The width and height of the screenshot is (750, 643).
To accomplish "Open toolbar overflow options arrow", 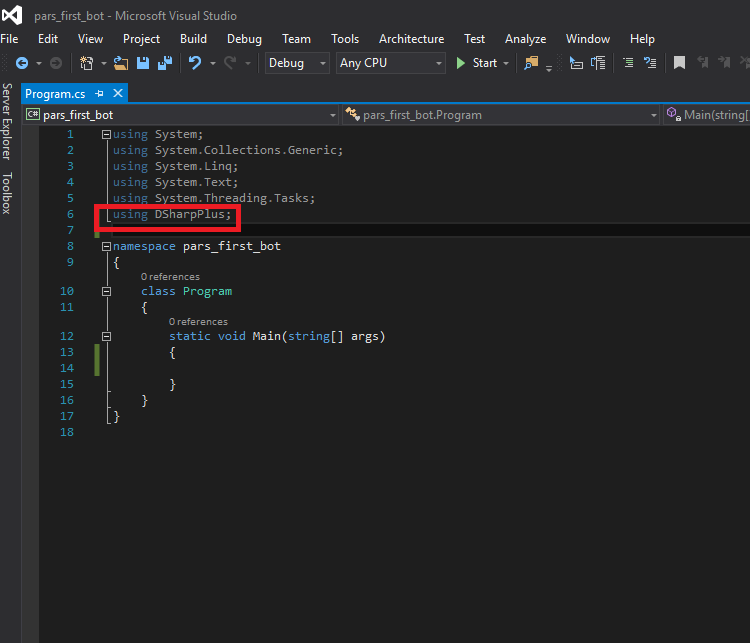I will tap(549, 69).
